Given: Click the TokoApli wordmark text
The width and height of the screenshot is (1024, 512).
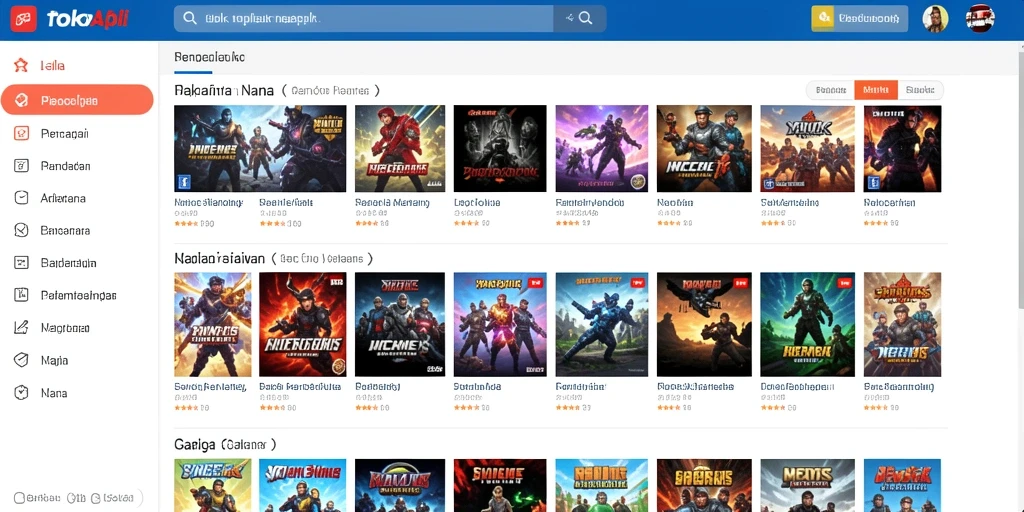Looking at the screenshot, I should (88, 20).
